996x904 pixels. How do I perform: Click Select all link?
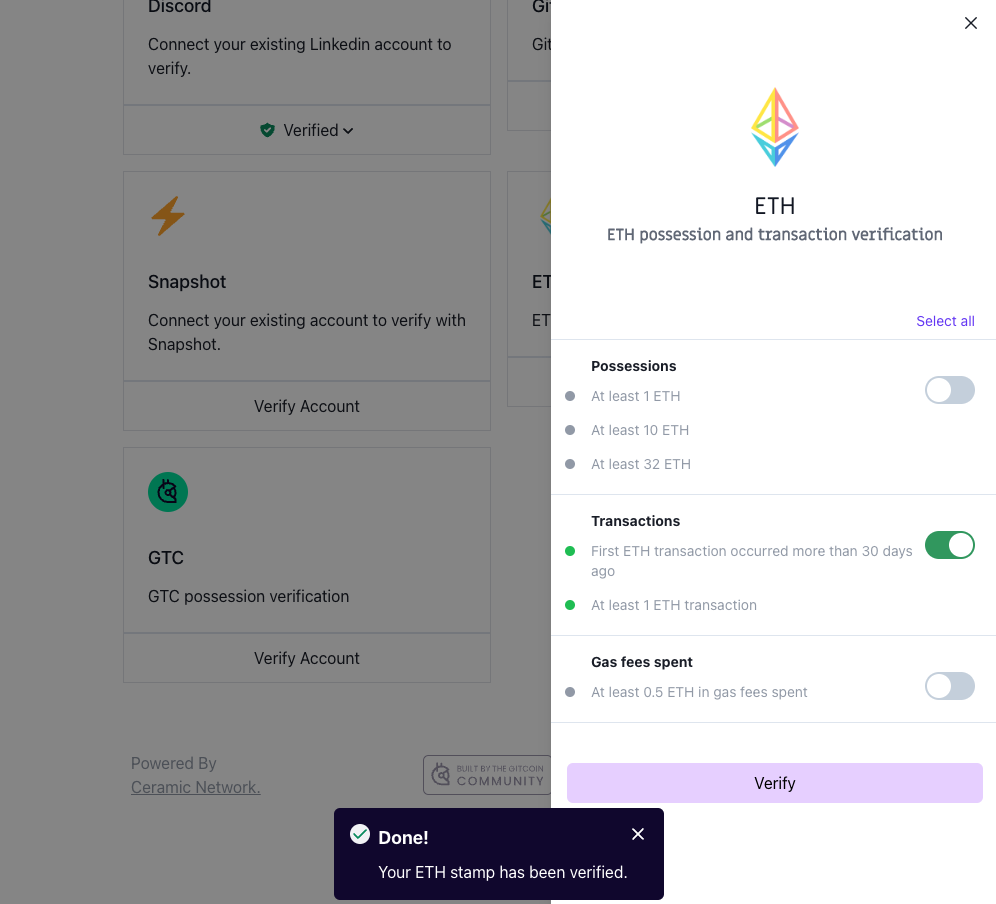945,321
